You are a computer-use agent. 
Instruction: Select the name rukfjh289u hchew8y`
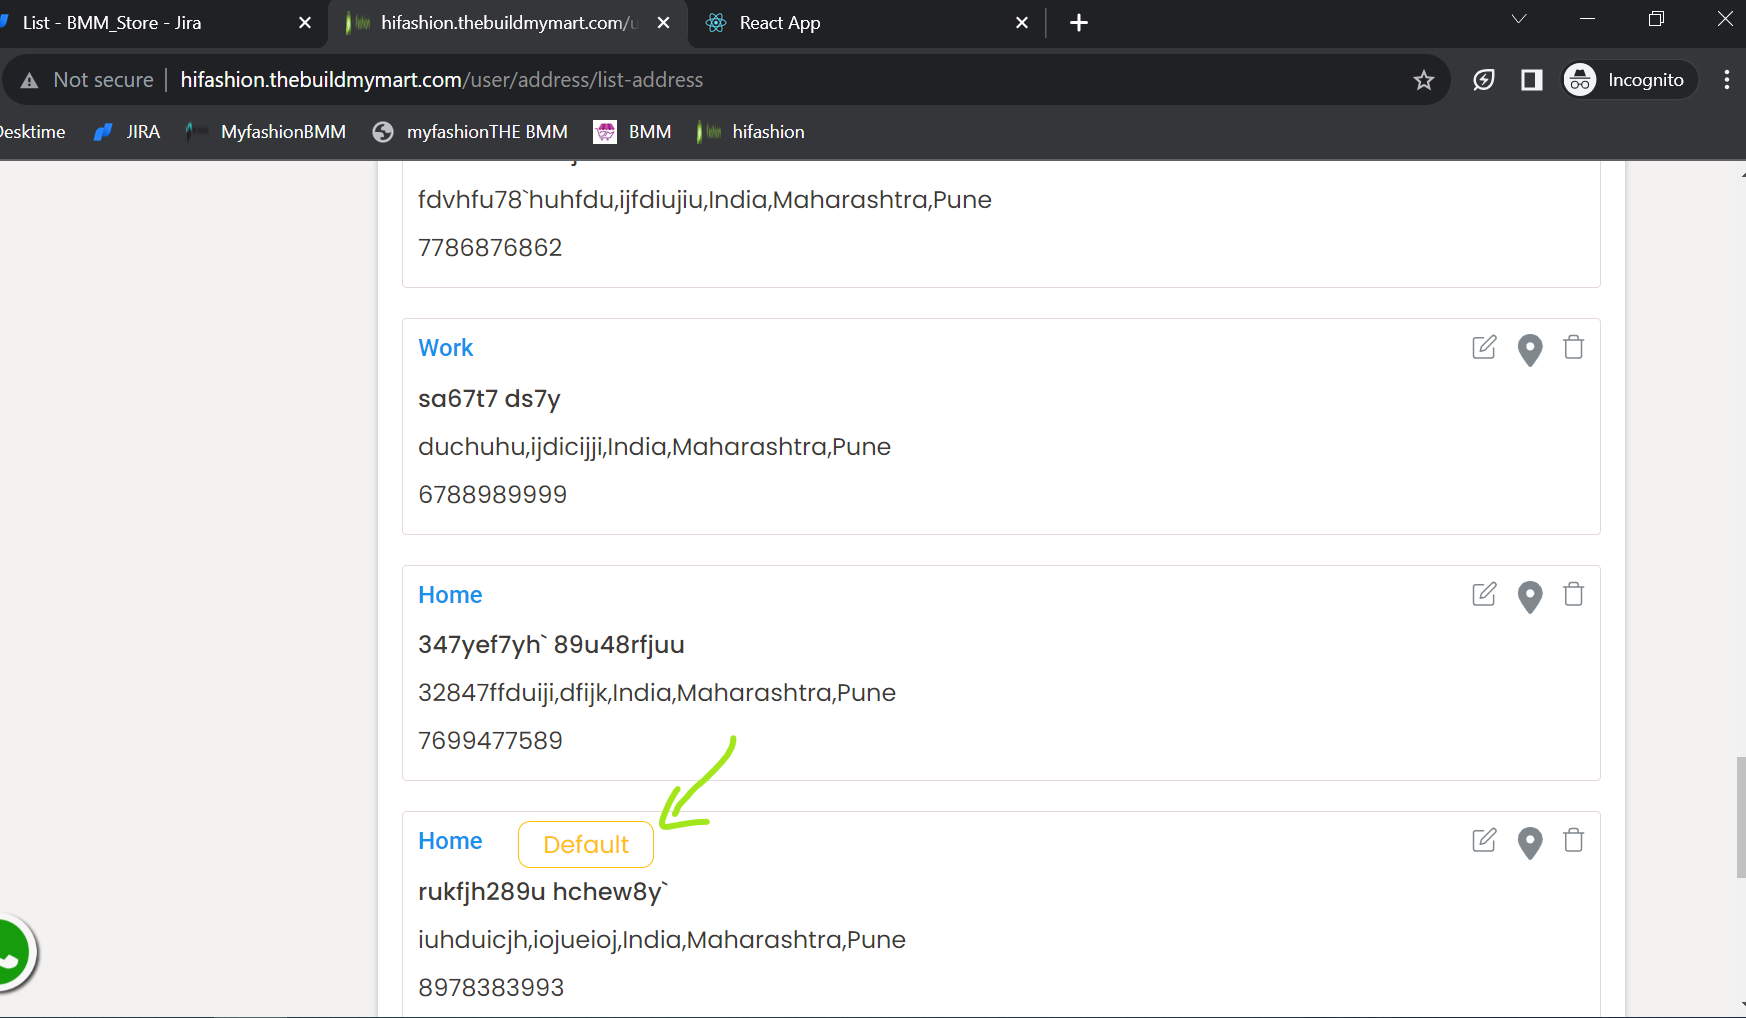click(x=543, y=892)
